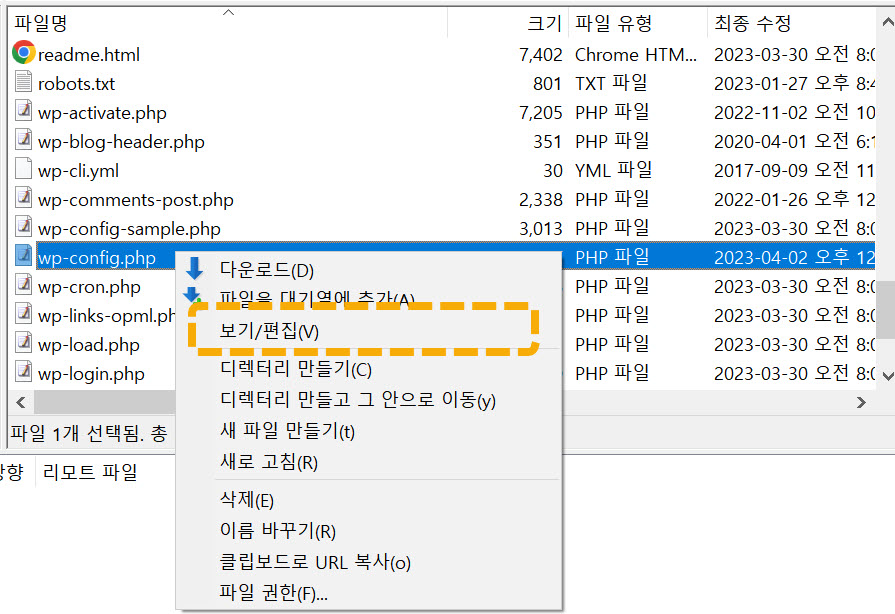Select the wp-links-opml.php file name

pyautogui.click(x=106, y=316)
